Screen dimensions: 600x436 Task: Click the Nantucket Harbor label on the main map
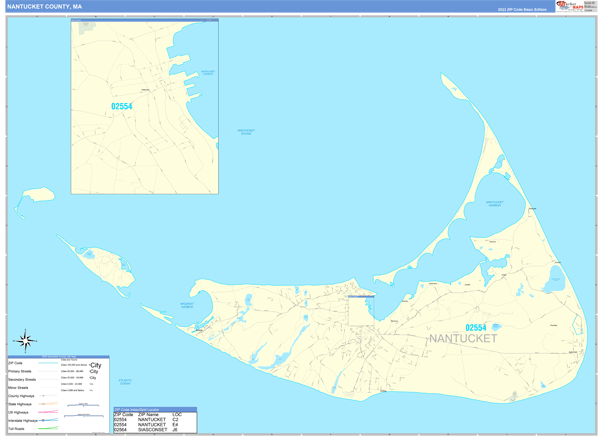tap(494, 203)
